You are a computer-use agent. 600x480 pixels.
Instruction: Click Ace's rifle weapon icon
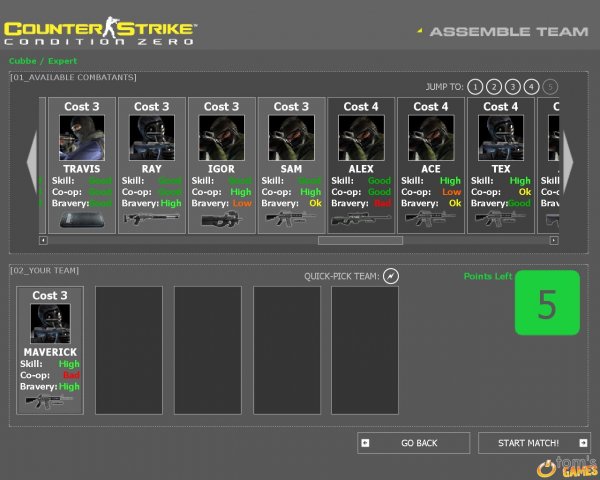(x=430, y=219)
